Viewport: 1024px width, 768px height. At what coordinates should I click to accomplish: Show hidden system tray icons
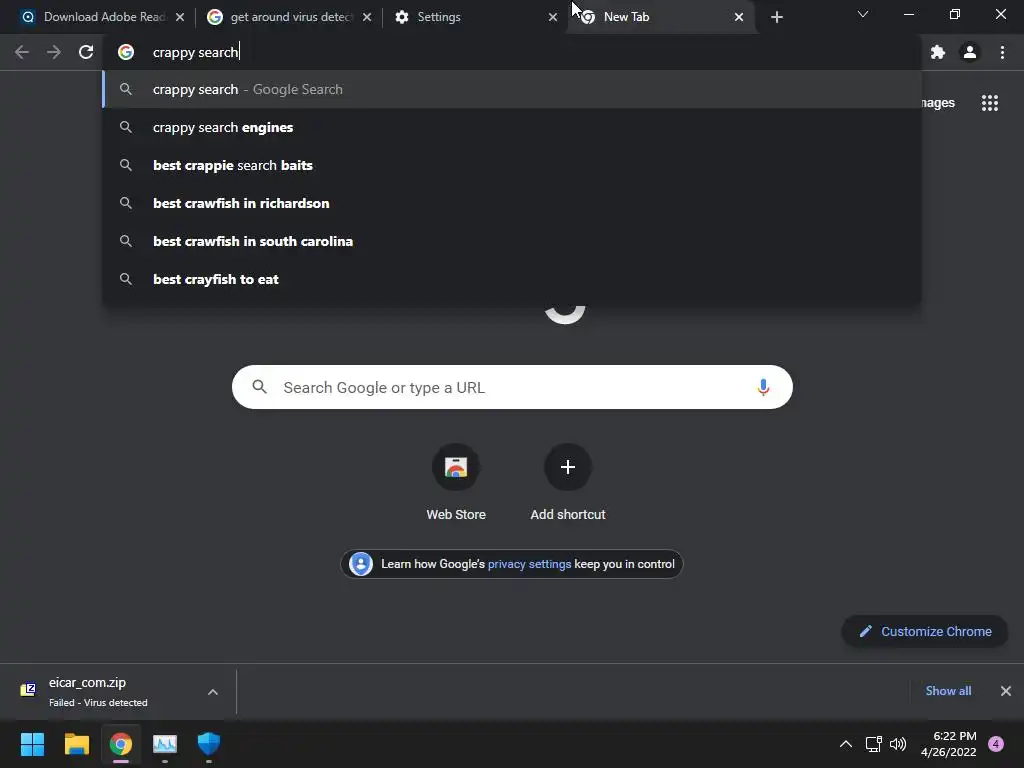click(x=846, y=744)
